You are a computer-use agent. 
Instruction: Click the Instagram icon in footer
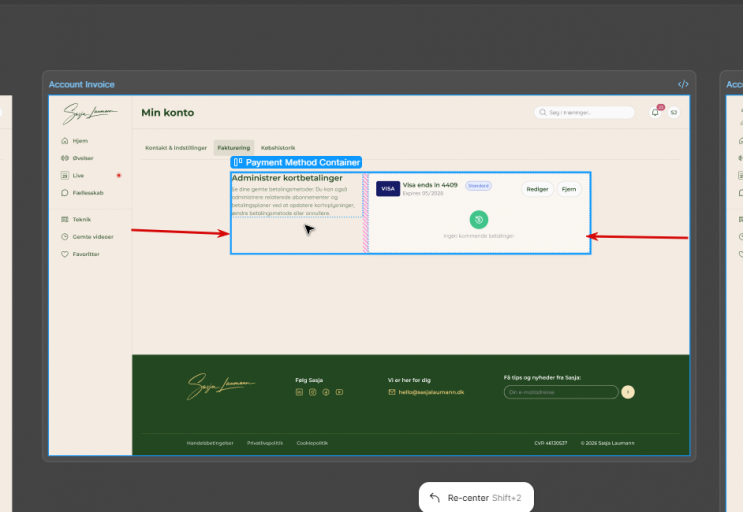313,392
